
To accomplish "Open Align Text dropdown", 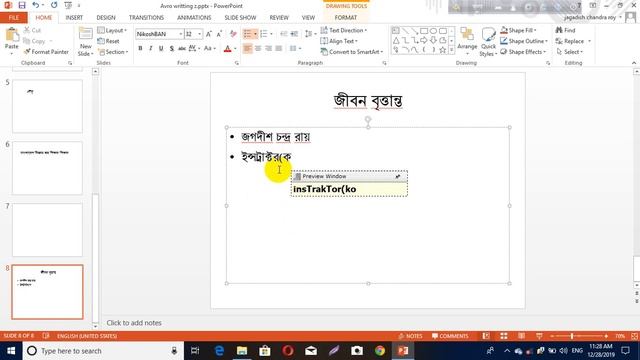I will click(x=339, y=41).
